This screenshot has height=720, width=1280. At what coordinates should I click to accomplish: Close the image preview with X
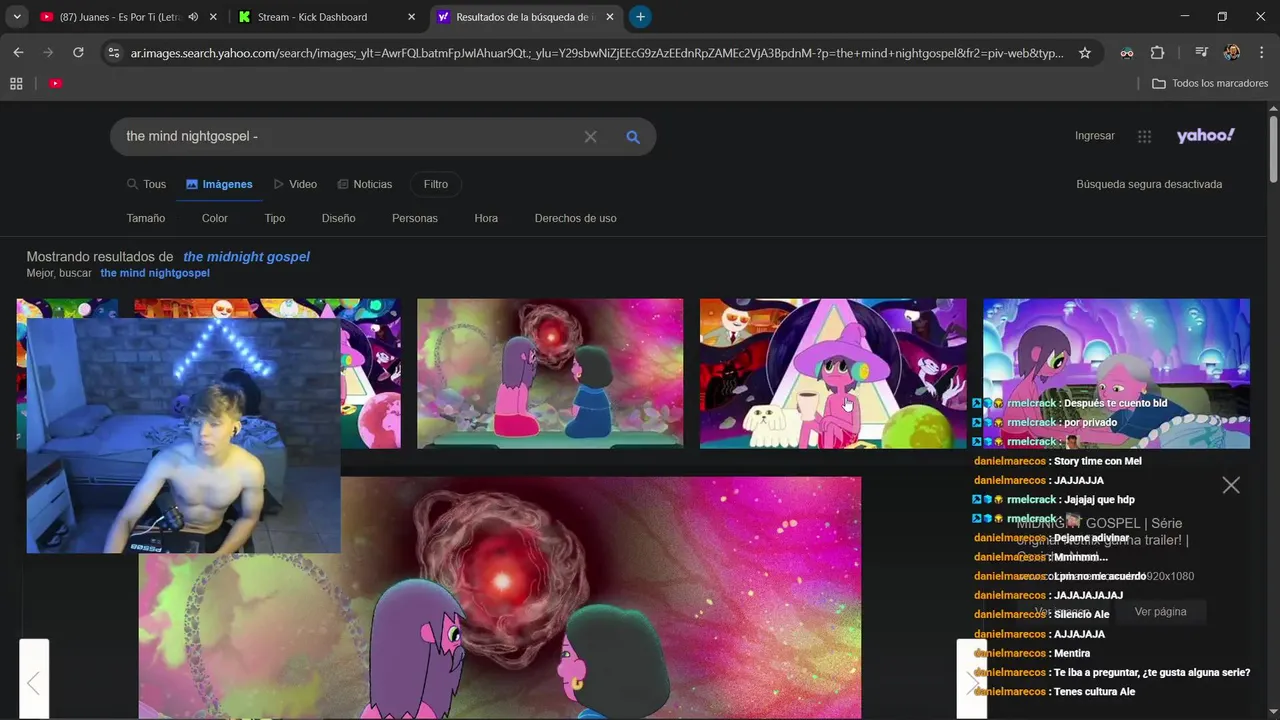(1231, 485)
